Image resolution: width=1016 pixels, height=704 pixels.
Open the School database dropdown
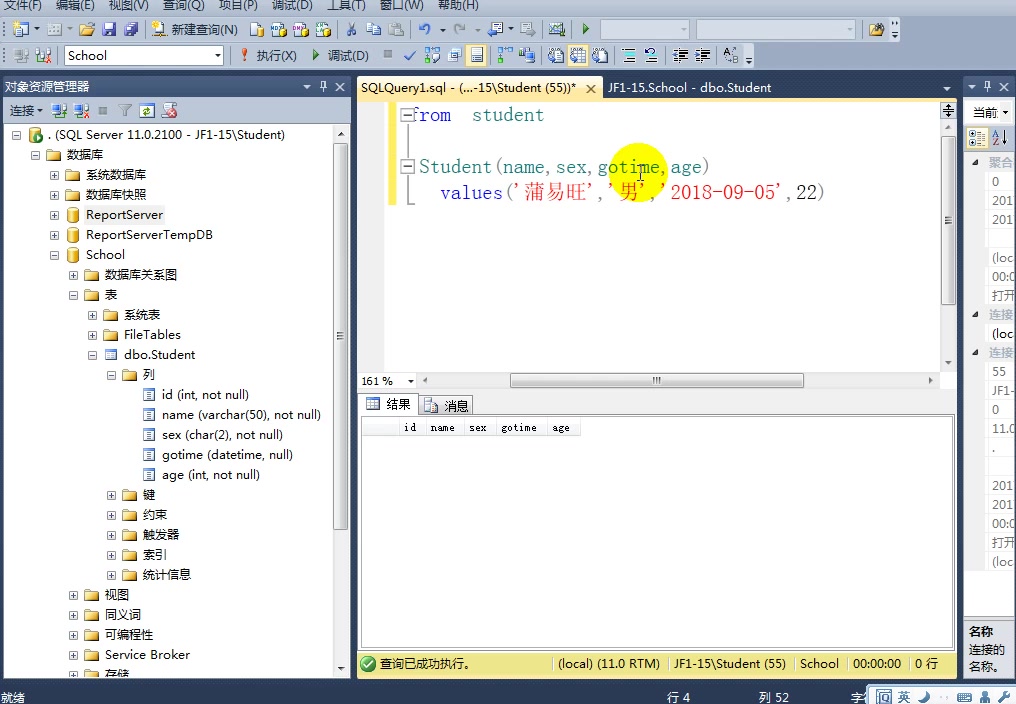[218, 56]
